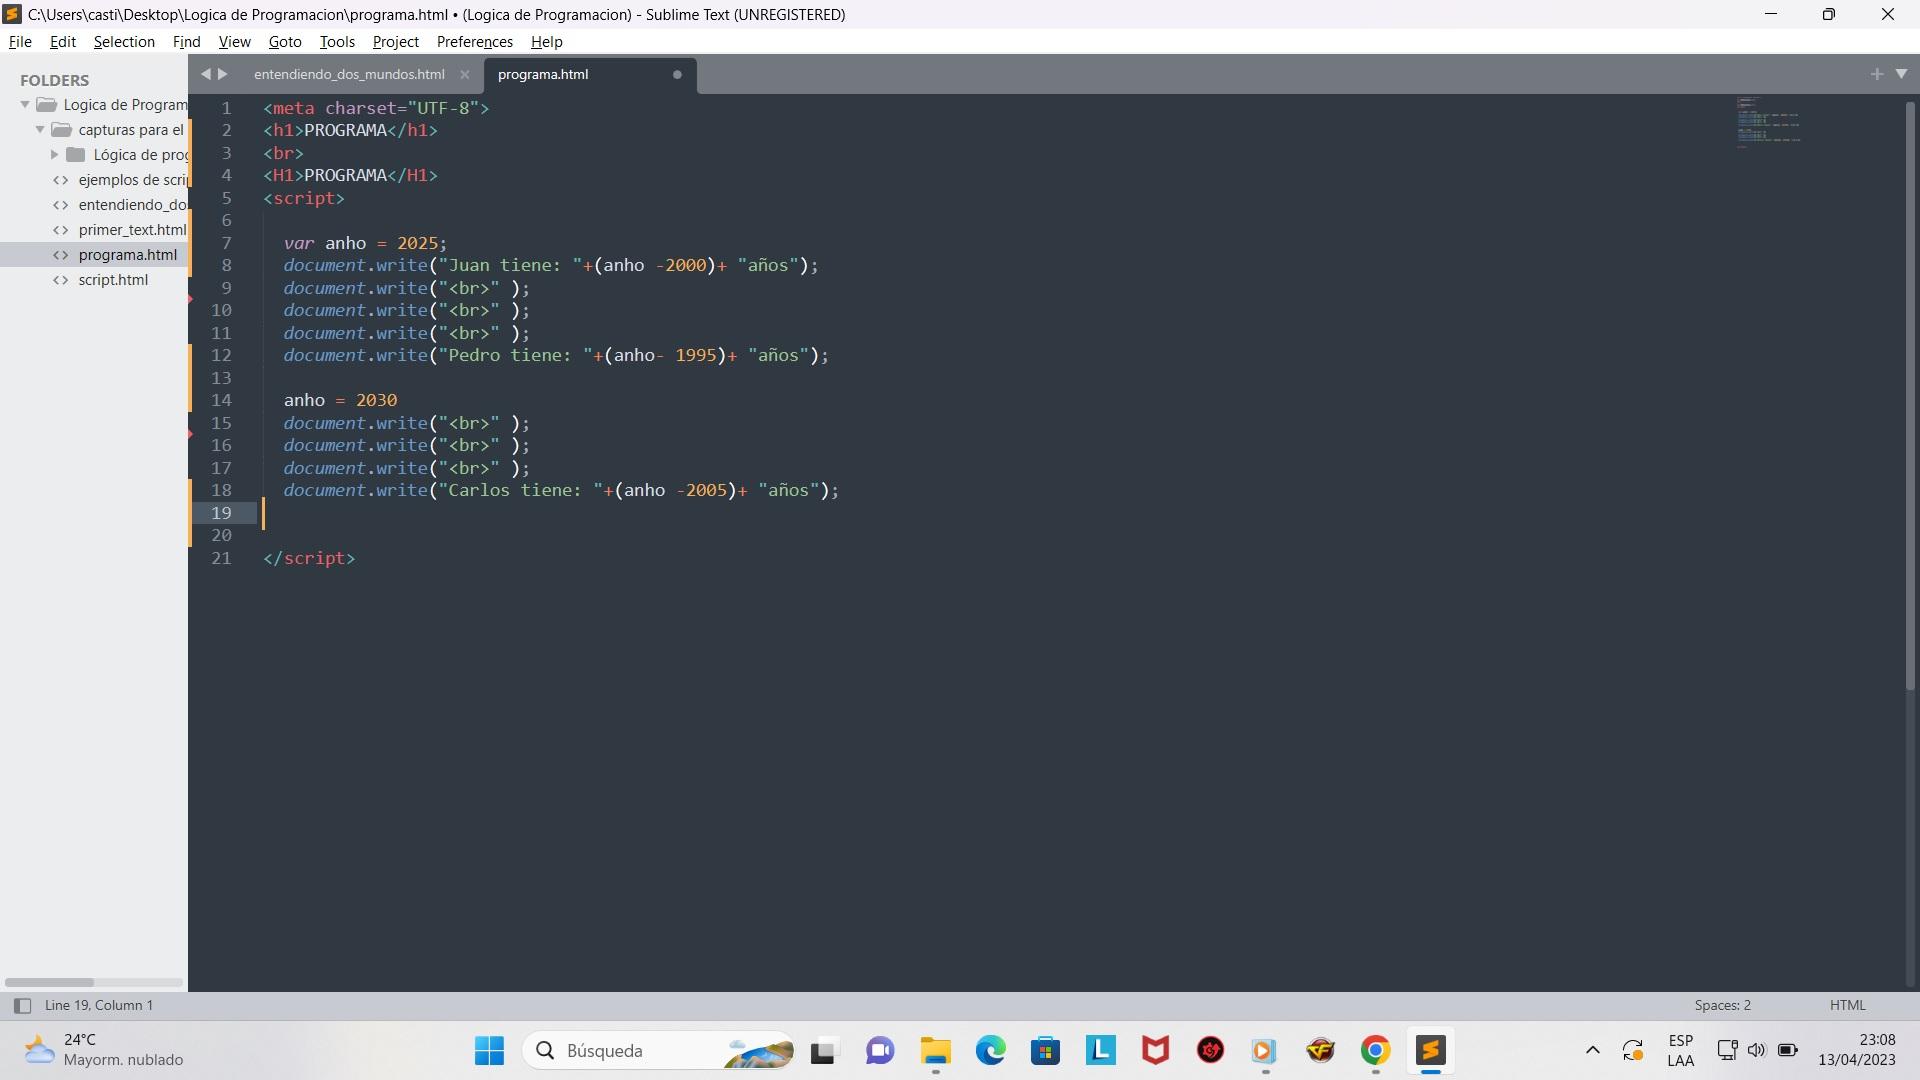Place cursor on 'var anho = 2025;' line

(x=365, y=243)
